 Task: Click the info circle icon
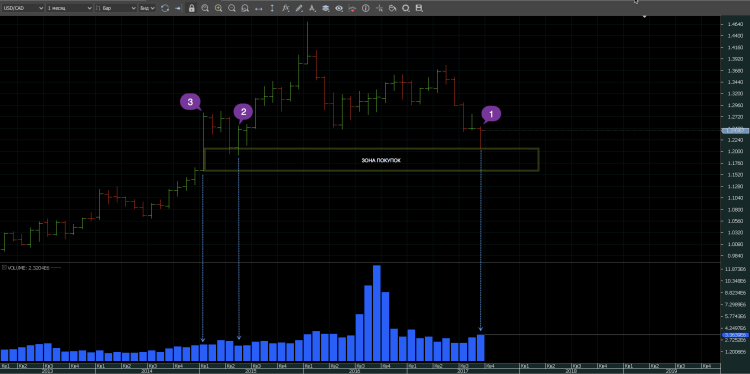click(365, 8)
